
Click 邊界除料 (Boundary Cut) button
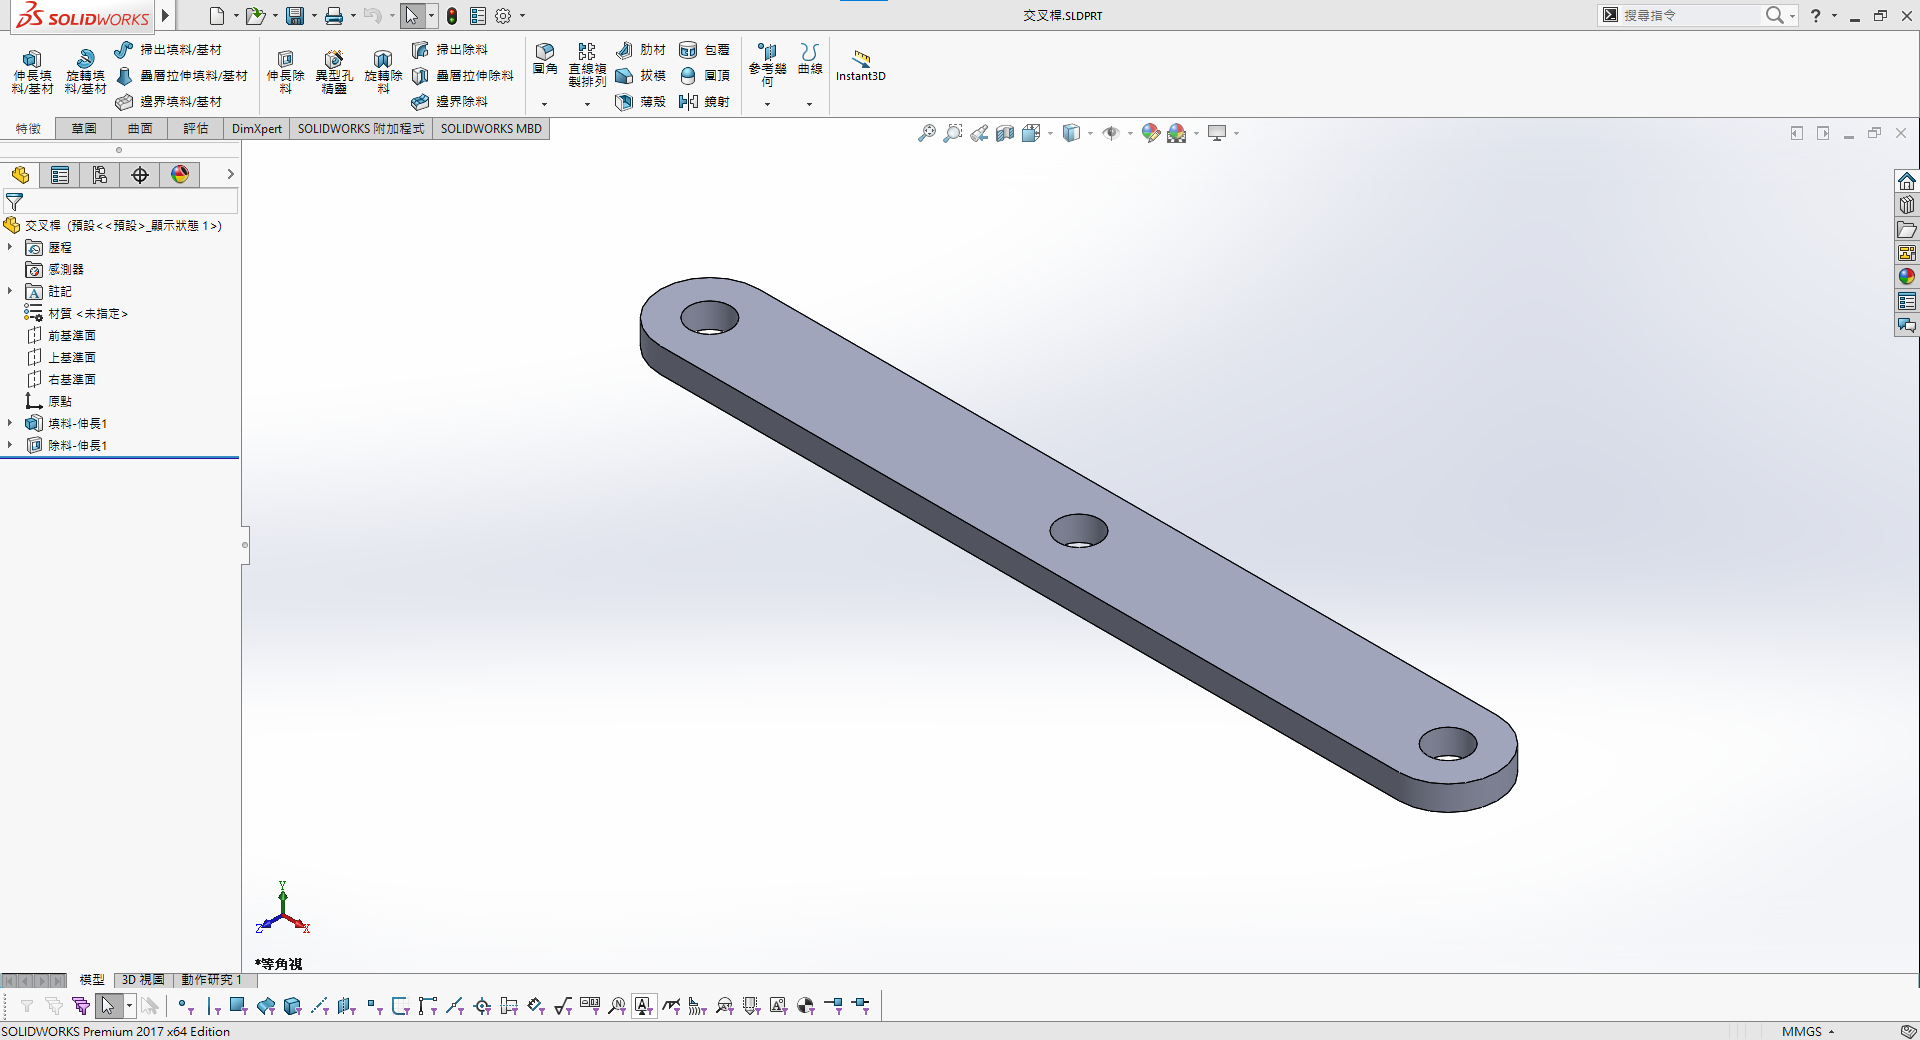pyautogui.click(x=450, y=102)
